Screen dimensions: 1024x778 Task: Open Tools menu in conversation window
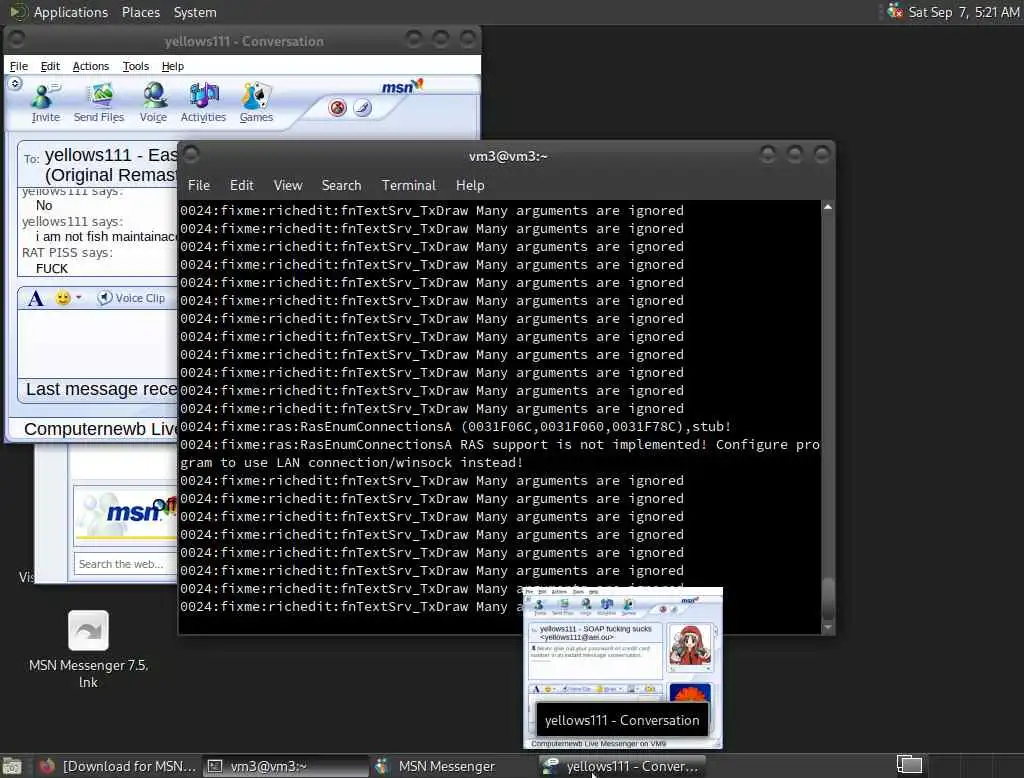(x=135, y=66)
